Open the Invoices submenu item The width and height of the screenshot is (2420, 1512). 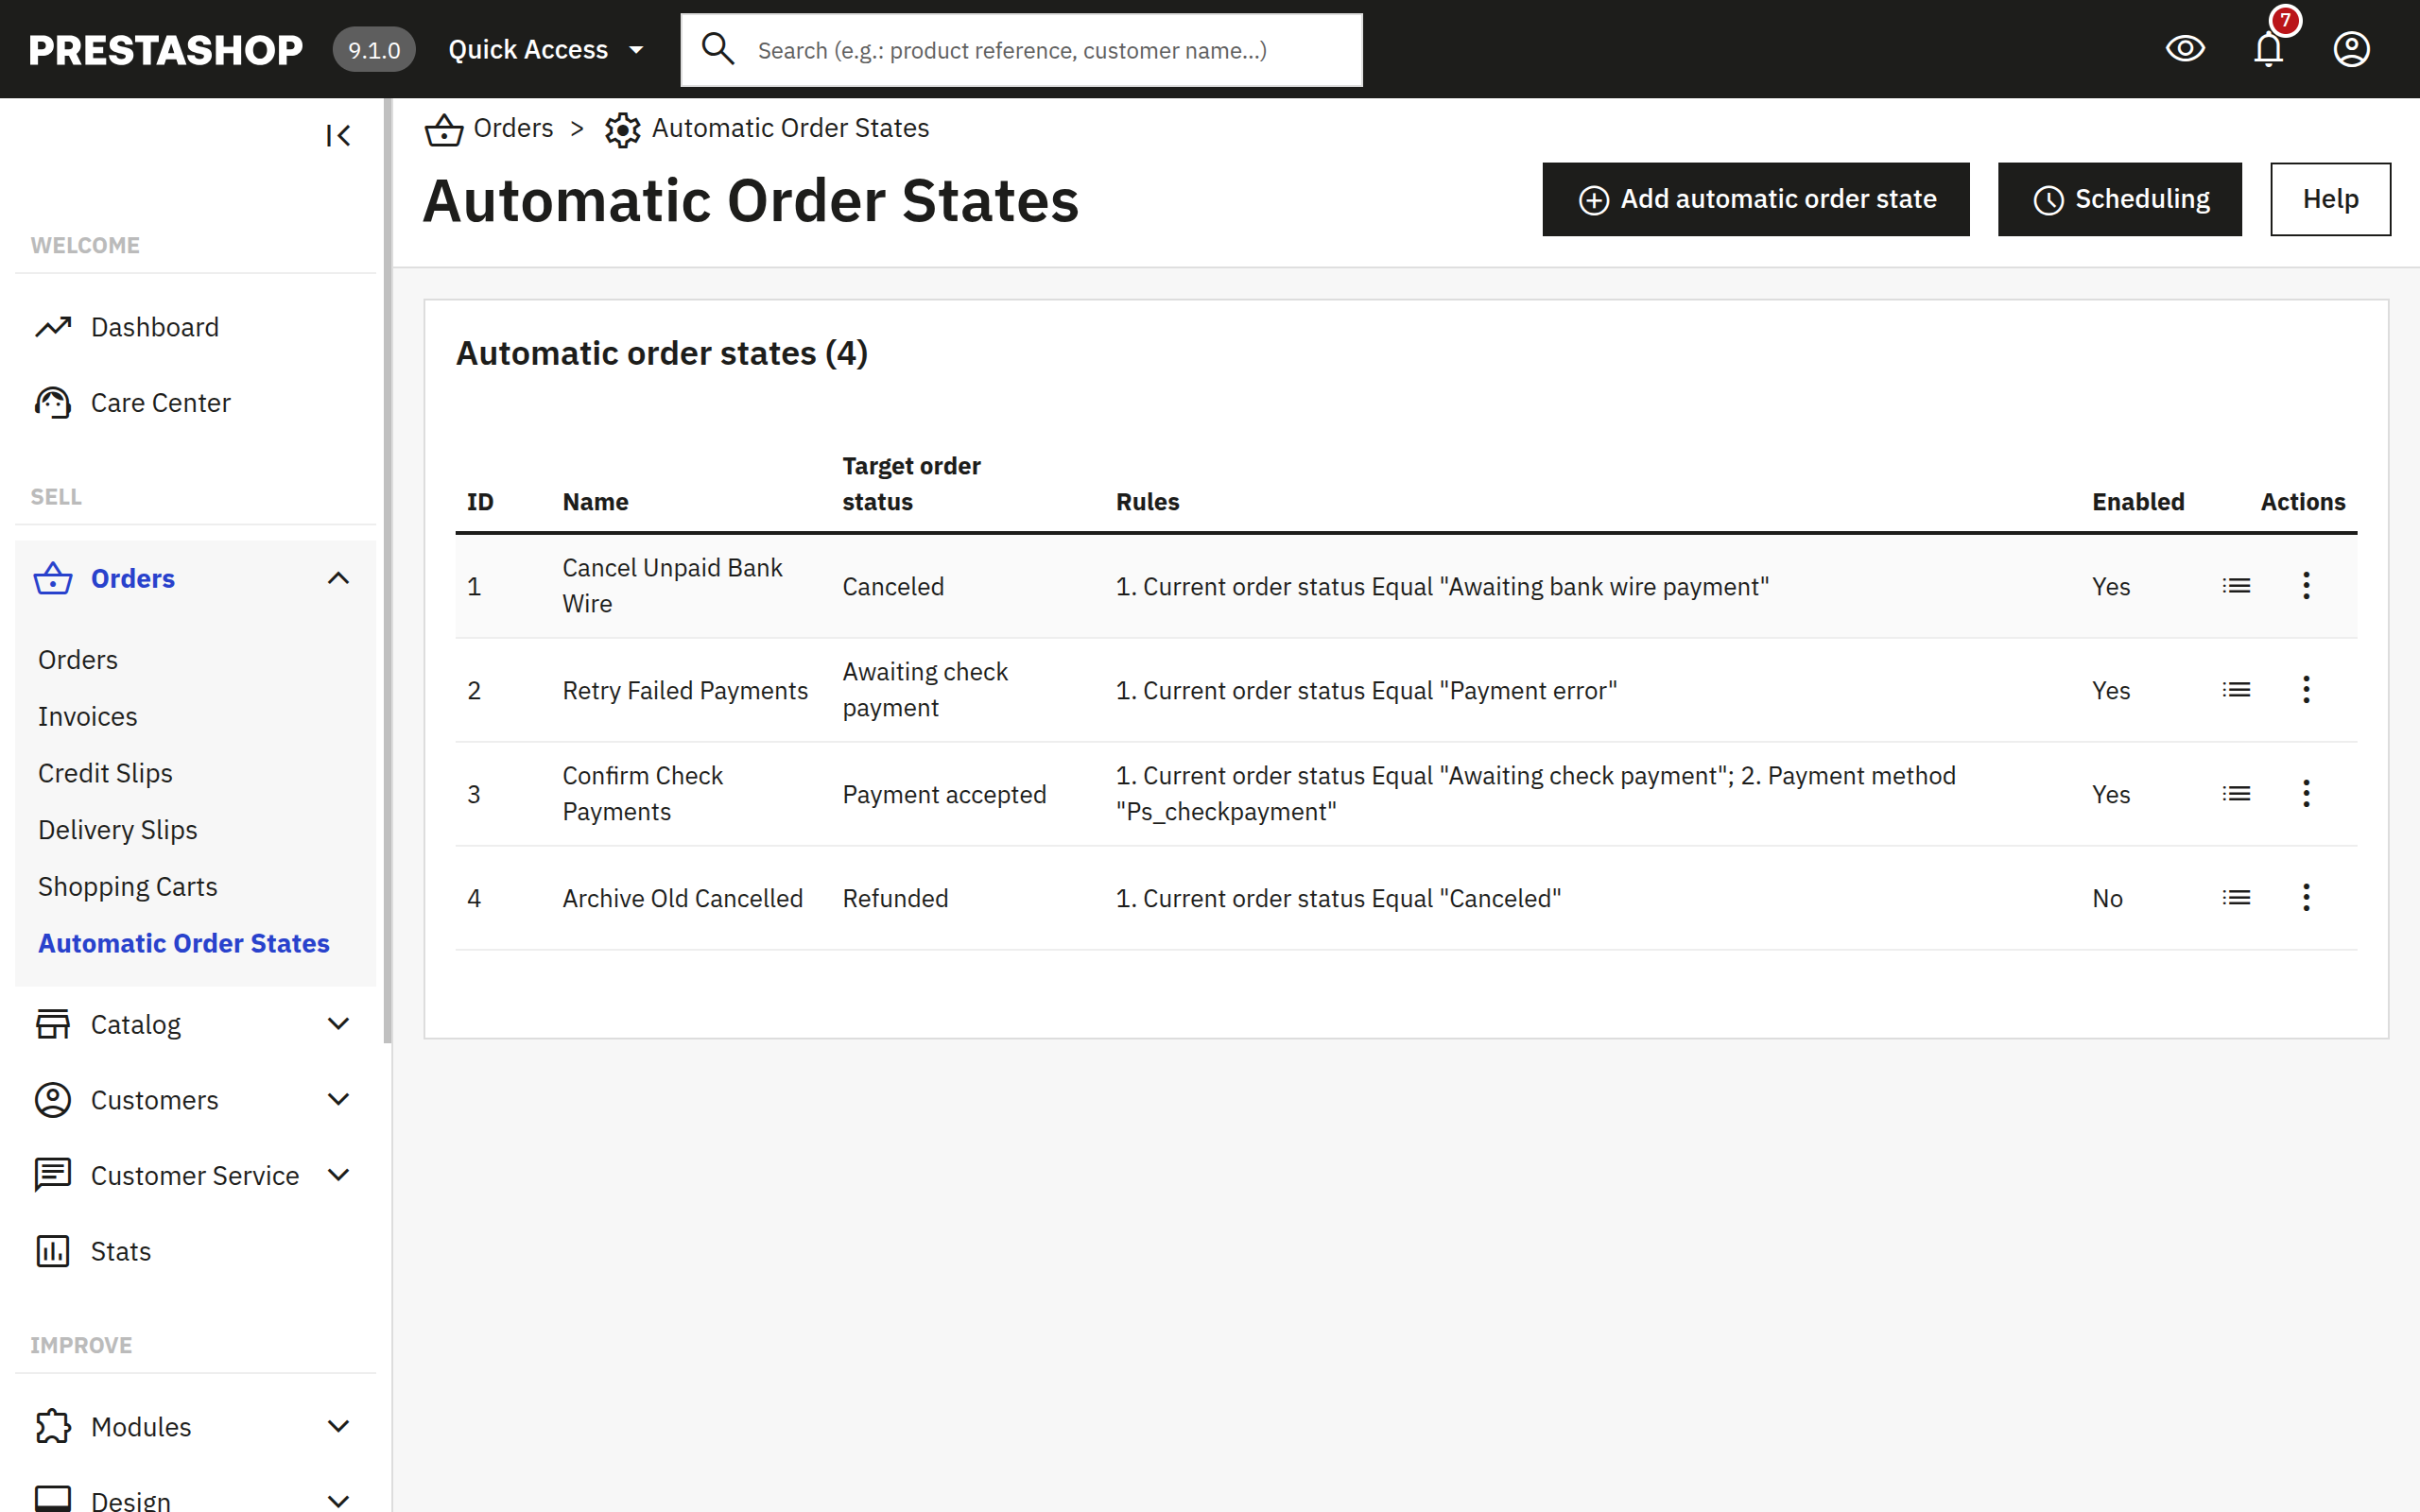(88, 717)
